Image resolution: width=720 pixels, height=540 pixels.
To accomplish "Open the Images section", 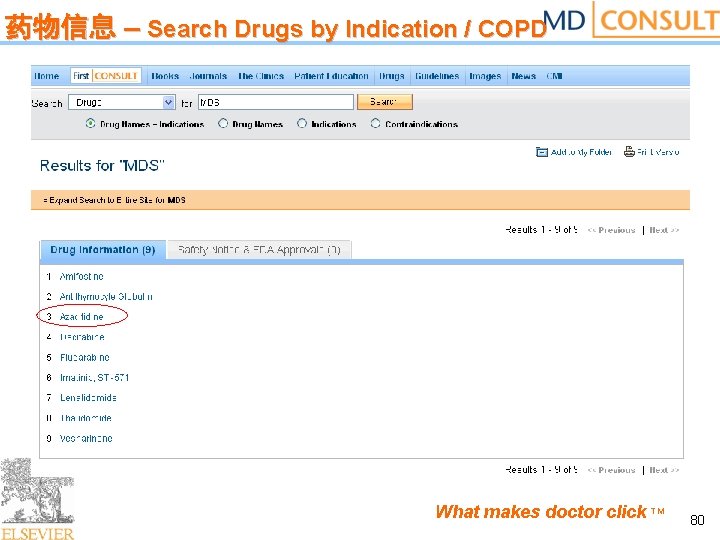I will (485, 76).
